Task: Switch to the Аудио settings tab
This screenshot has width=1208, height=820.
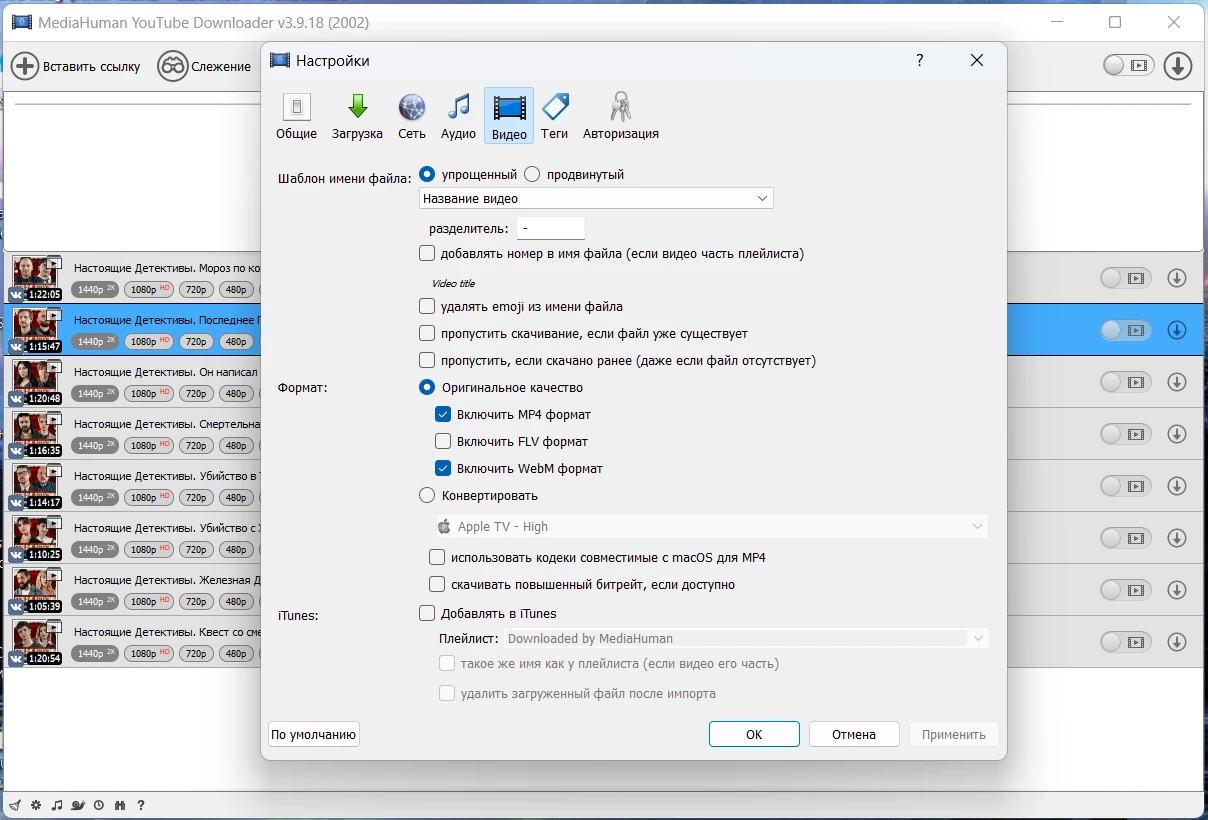Action: coord(458,116)
